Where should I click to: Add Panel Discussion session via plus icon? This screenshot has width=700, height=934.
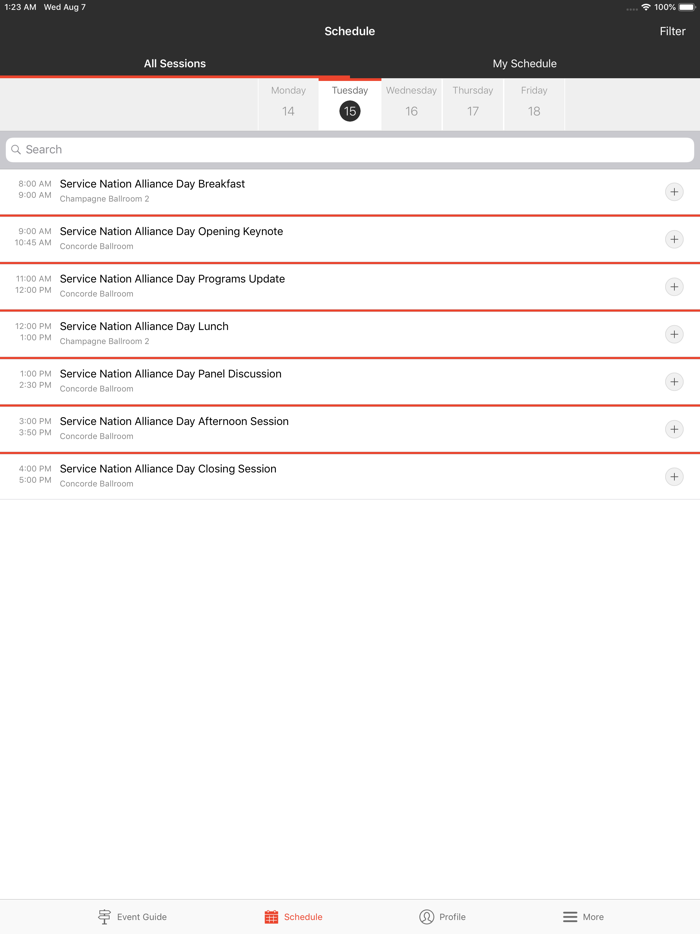click(674, 382)
